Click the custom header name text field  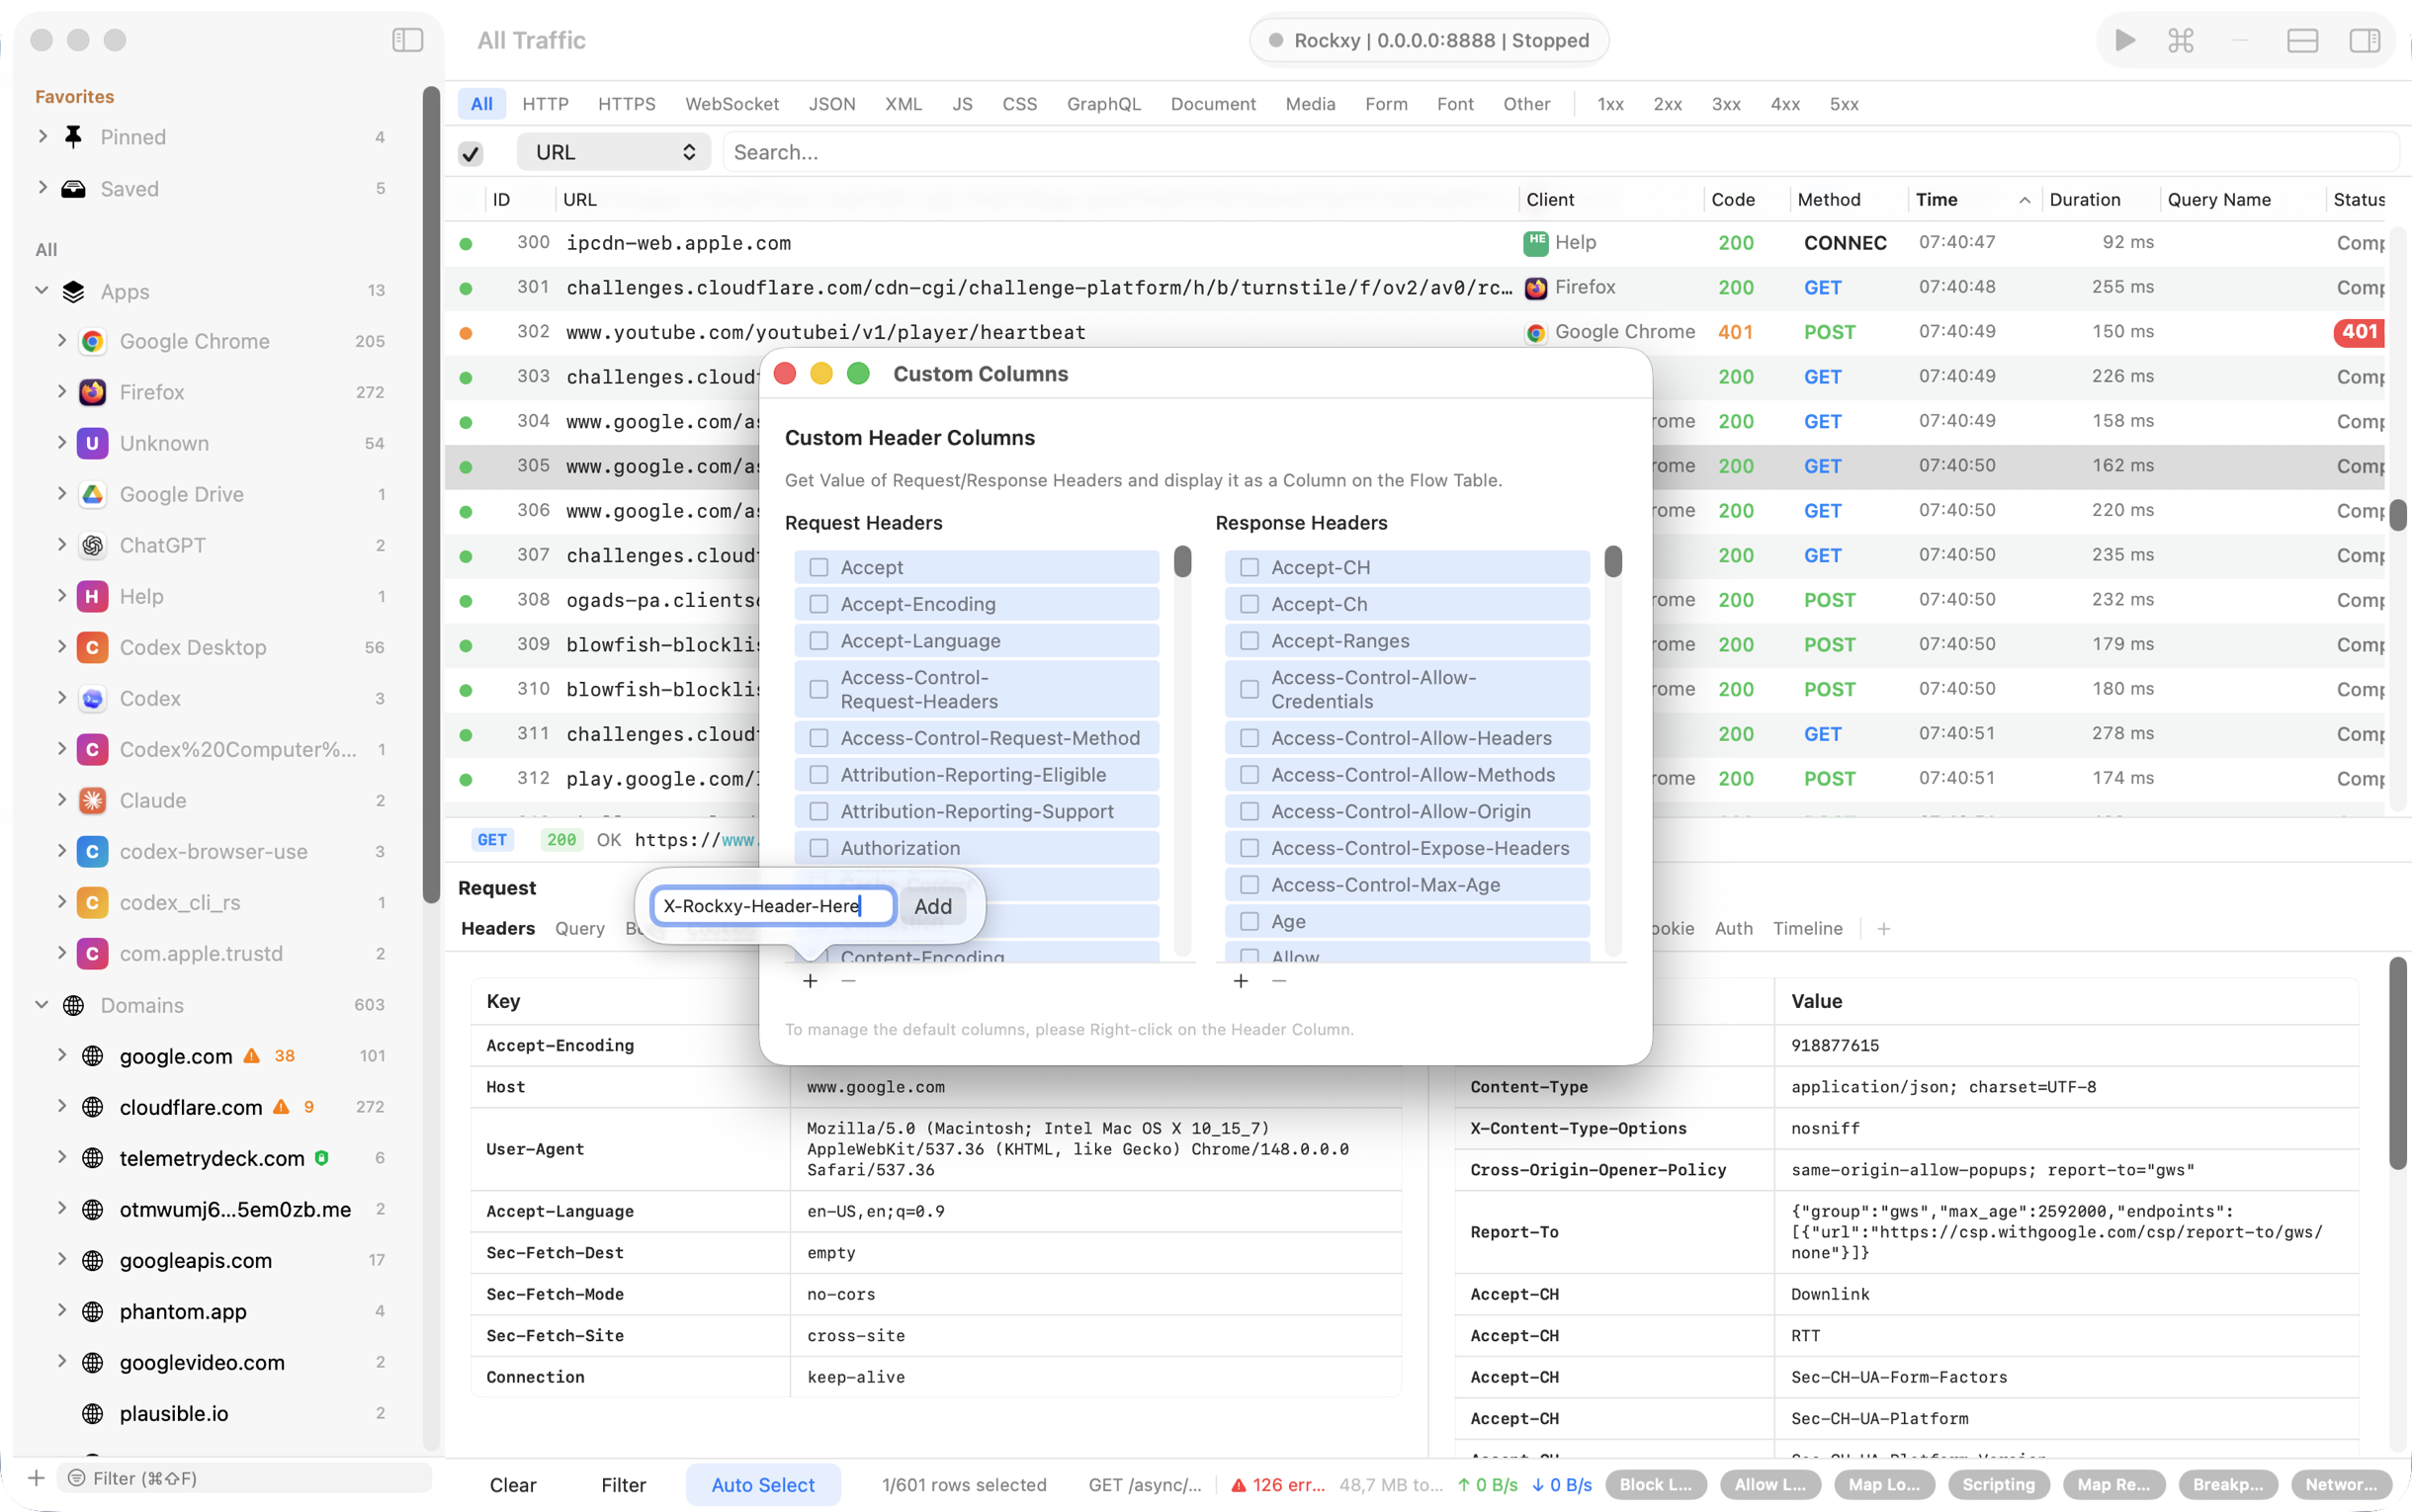click(773, 906)
